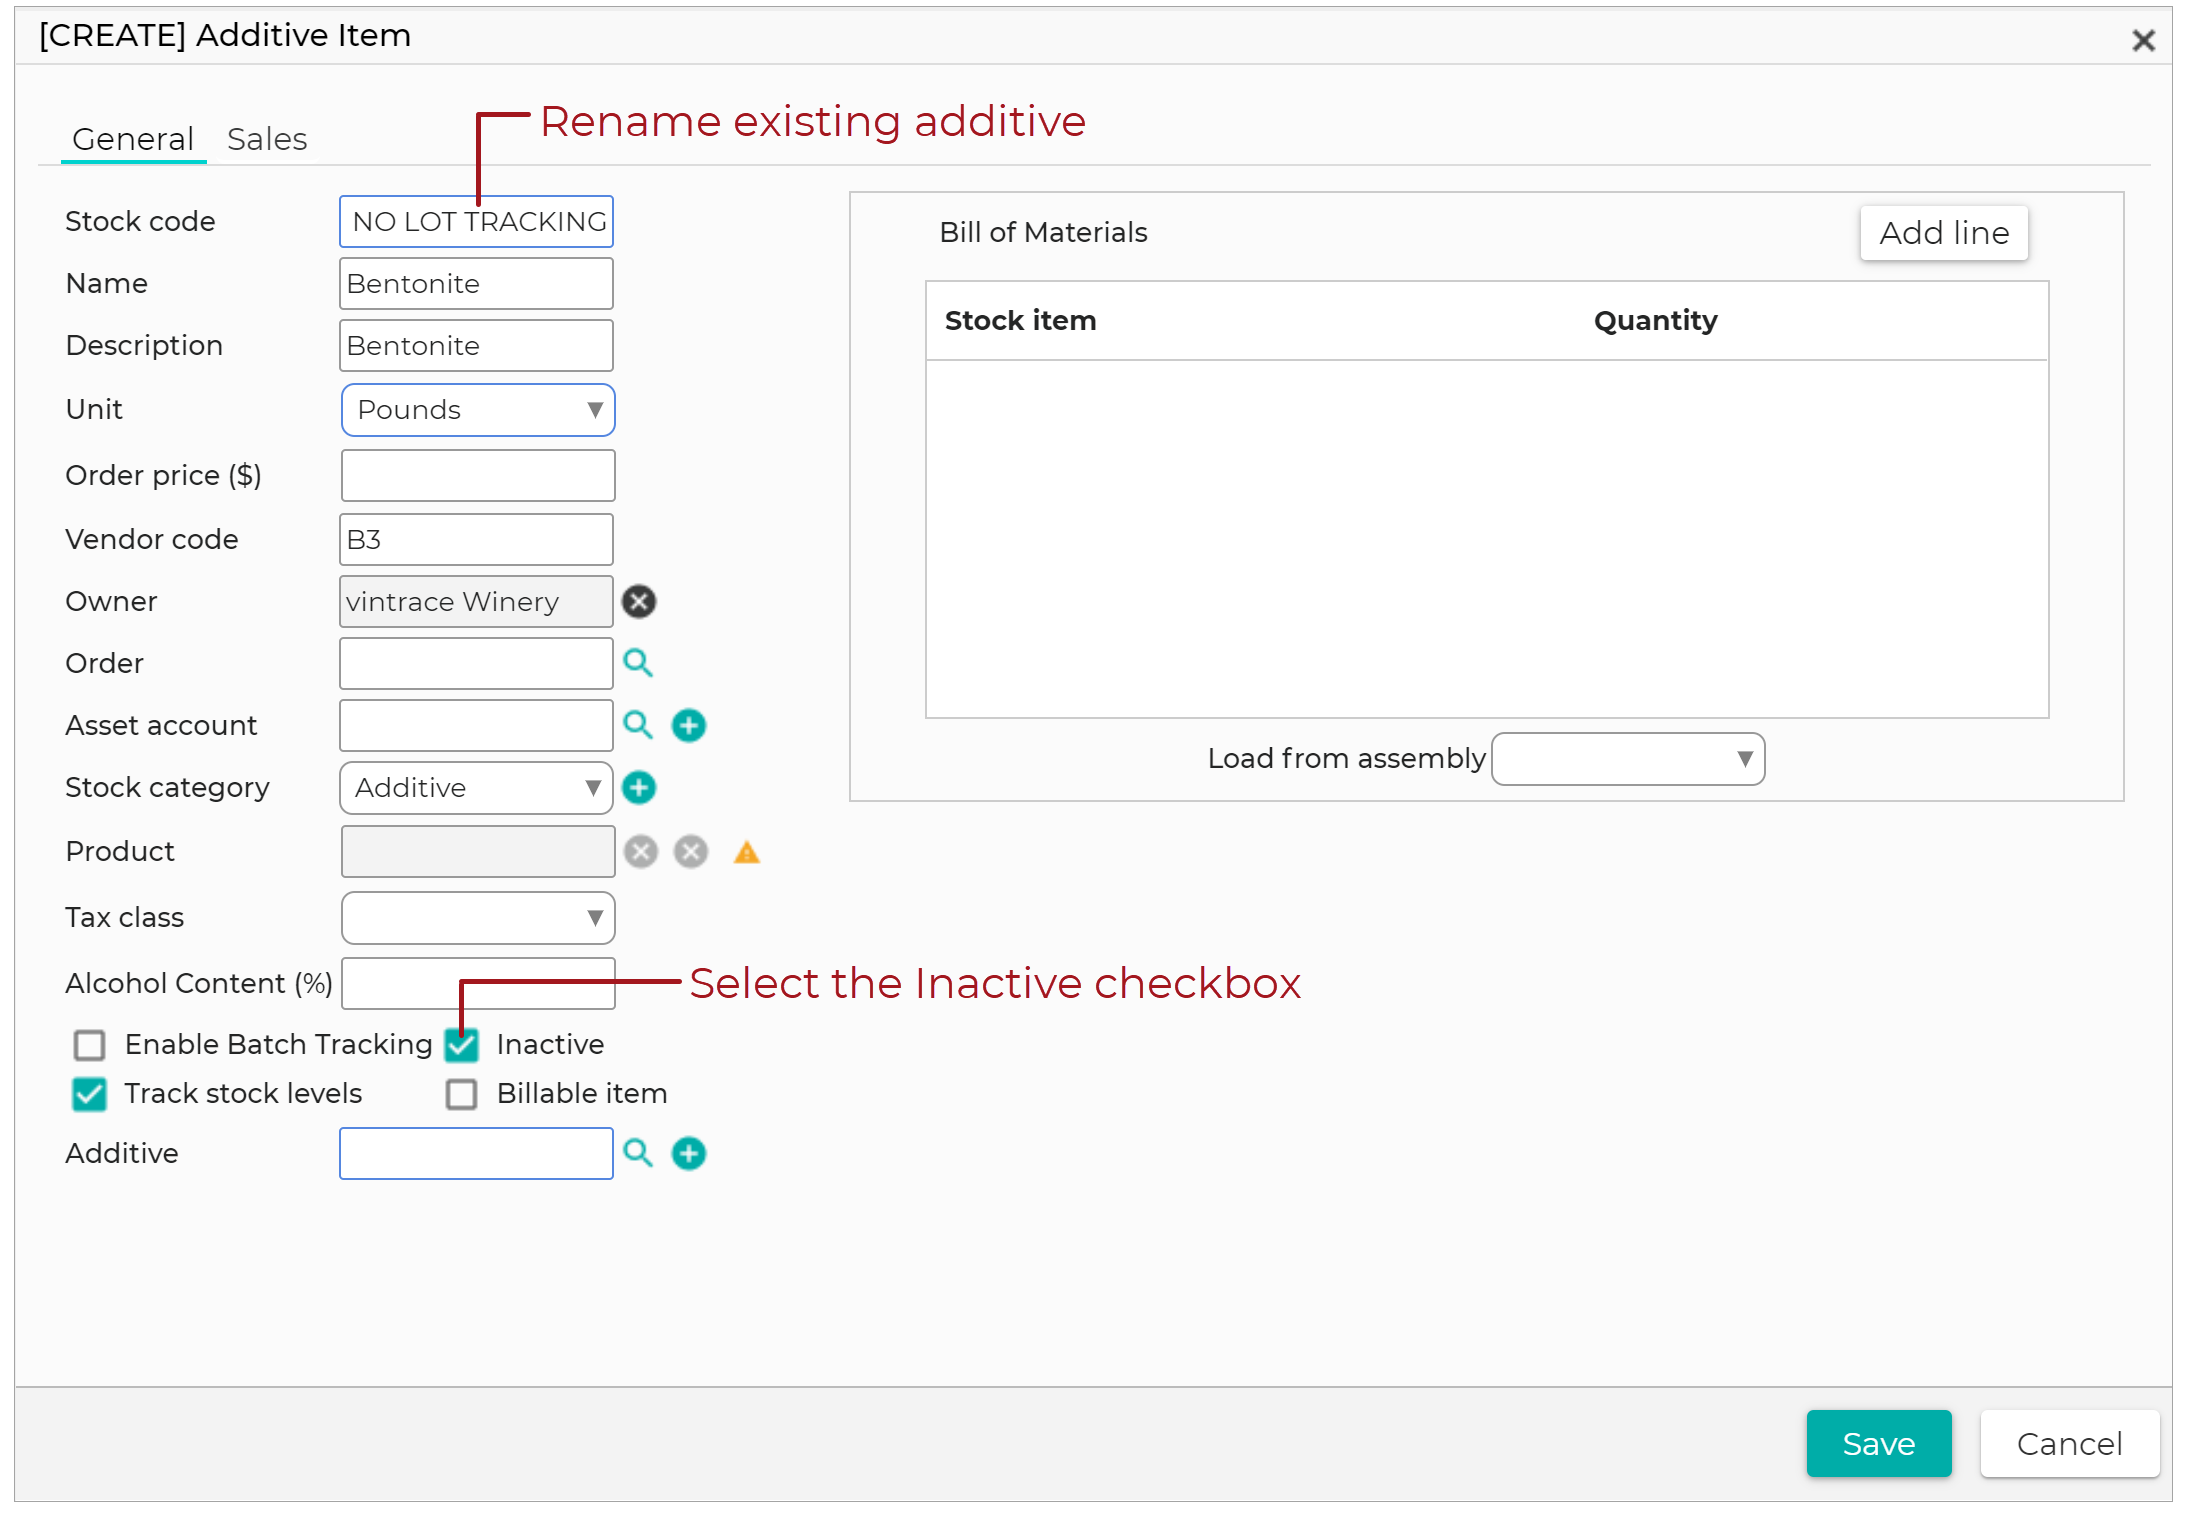Switch to the Sales tab

[x=267, y=138]
